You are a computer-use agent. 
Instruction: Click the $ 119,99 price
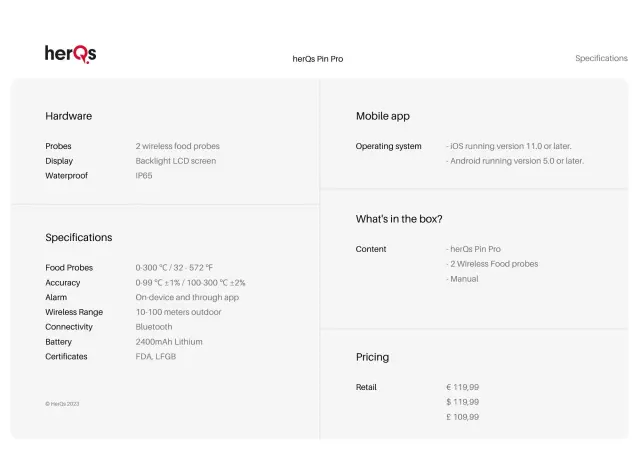click(463, 402)
